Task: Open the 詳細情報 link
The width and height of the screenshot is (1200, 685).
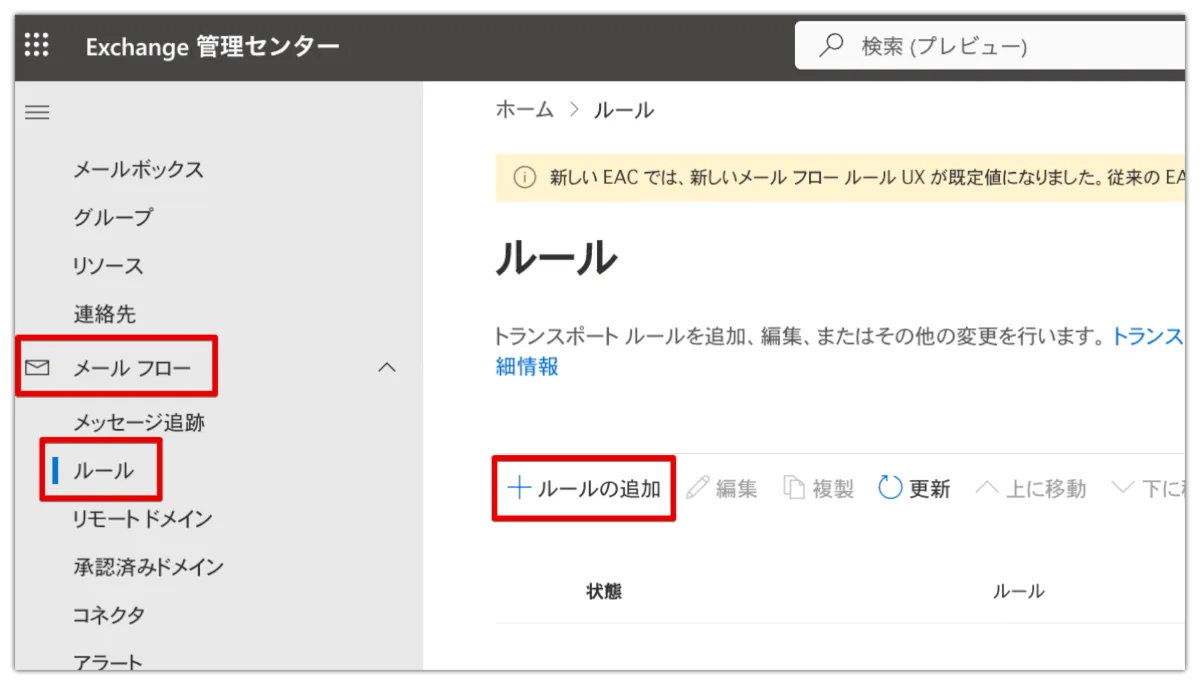Action: tap(527, 367)
